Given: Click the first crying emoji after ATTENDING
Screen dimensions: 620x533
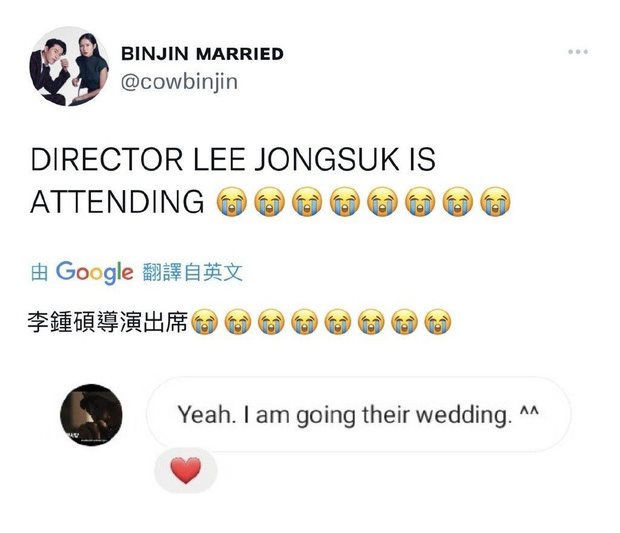Looking at the screenshot, I should pyautogui.click(x=232, y=202).
